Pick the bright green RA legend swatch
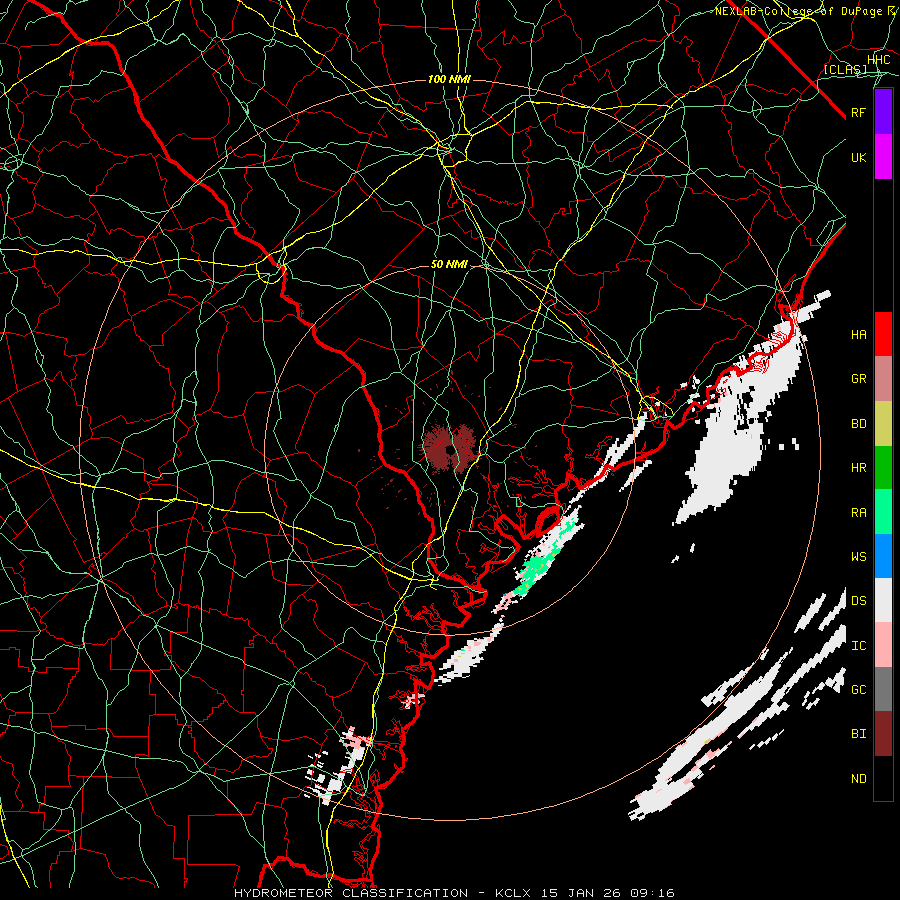This screenshot has width=900, height=900. pos(883,512)
